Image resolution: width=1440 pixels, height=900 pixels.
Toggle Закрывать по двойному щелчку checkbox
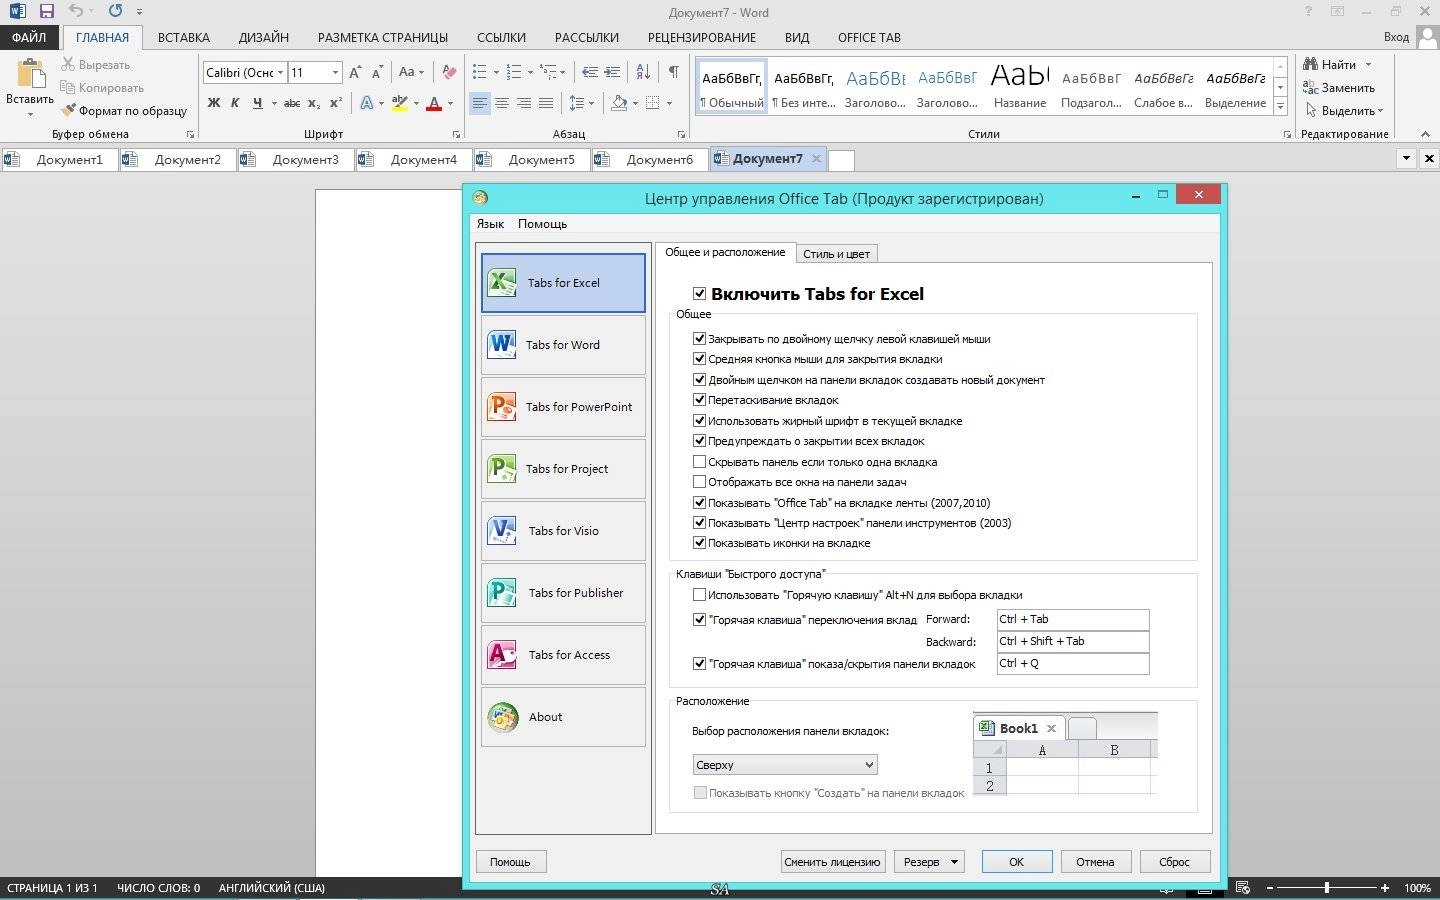[x=699, y=339]
